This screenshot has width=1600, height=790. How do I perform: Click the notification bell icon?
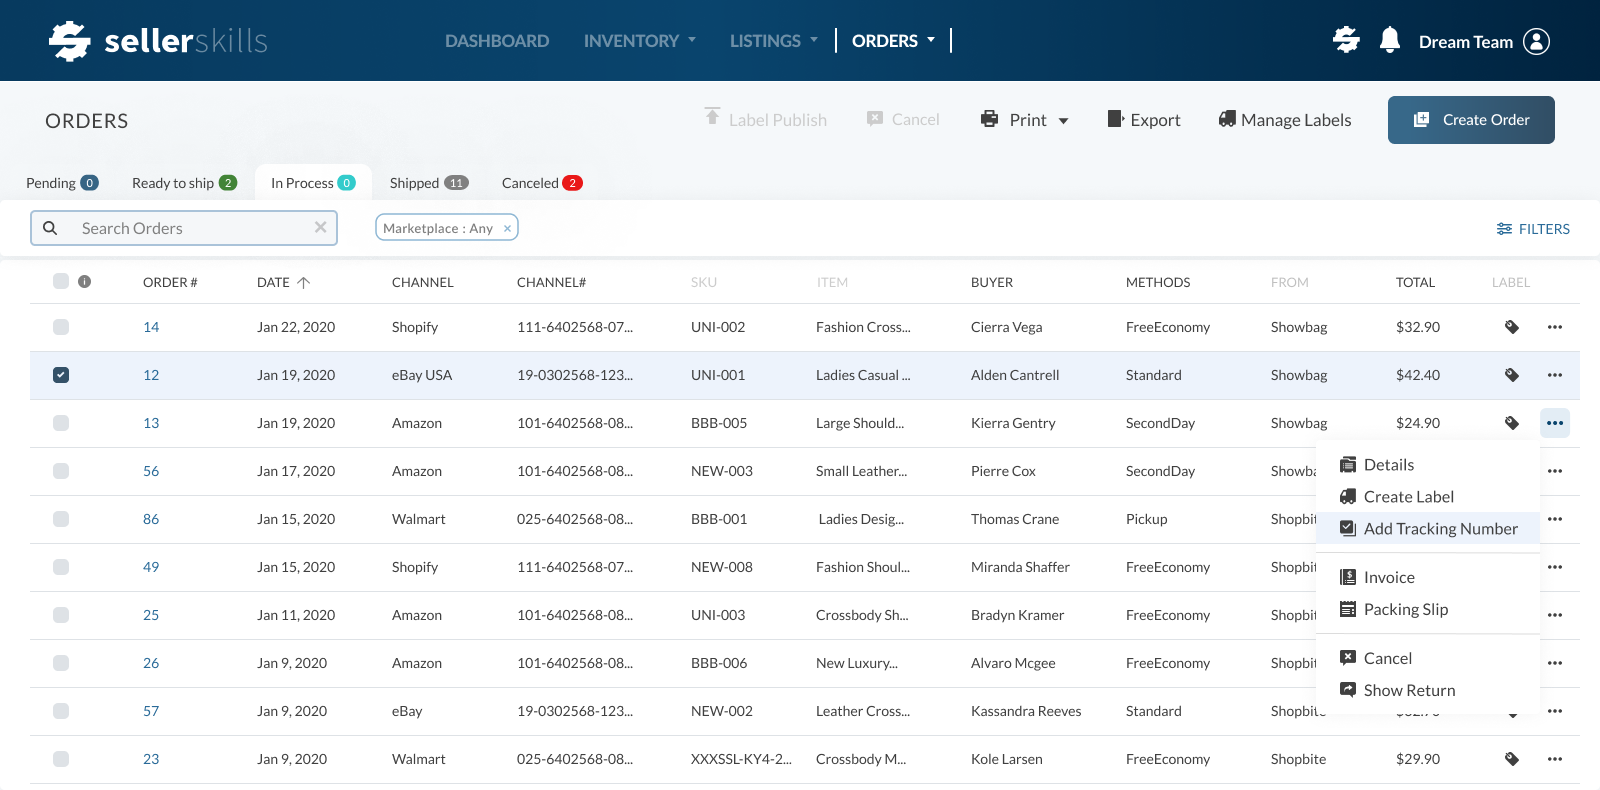tap(1389, 40)
